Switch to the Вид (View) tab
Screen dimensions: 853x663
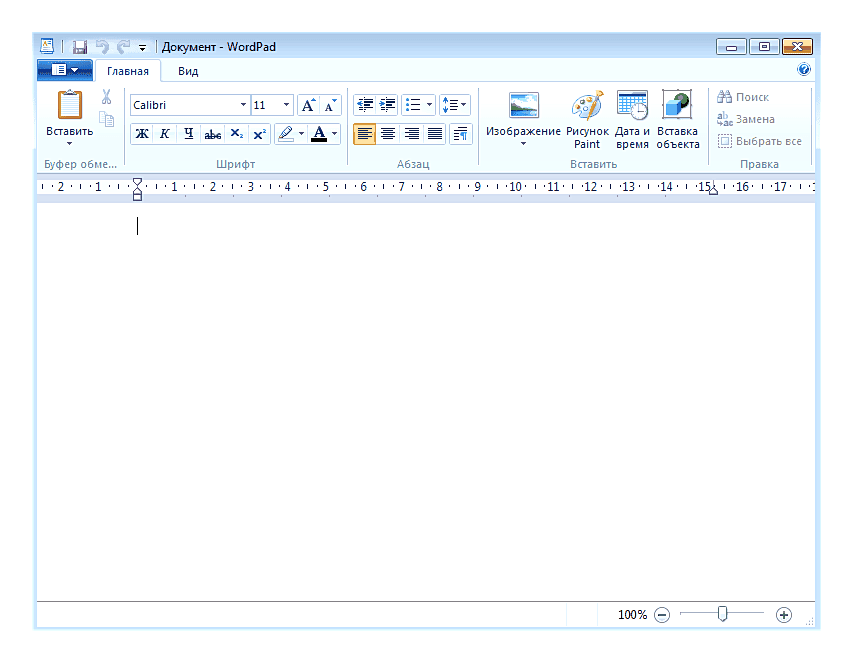[188, 71]
